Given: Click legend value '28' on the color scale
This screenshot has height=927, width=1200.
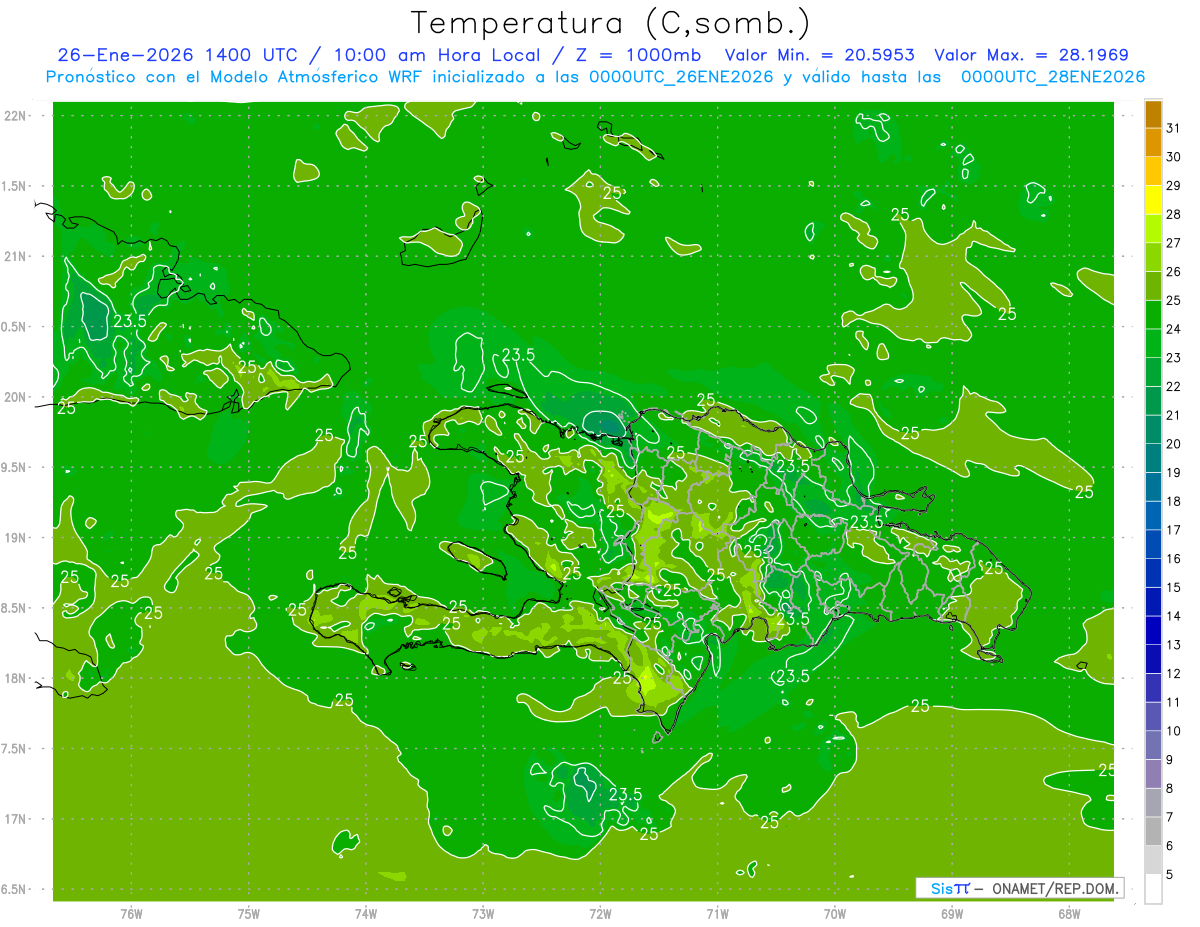Looking at the screenshot, I should (1174, 214).
